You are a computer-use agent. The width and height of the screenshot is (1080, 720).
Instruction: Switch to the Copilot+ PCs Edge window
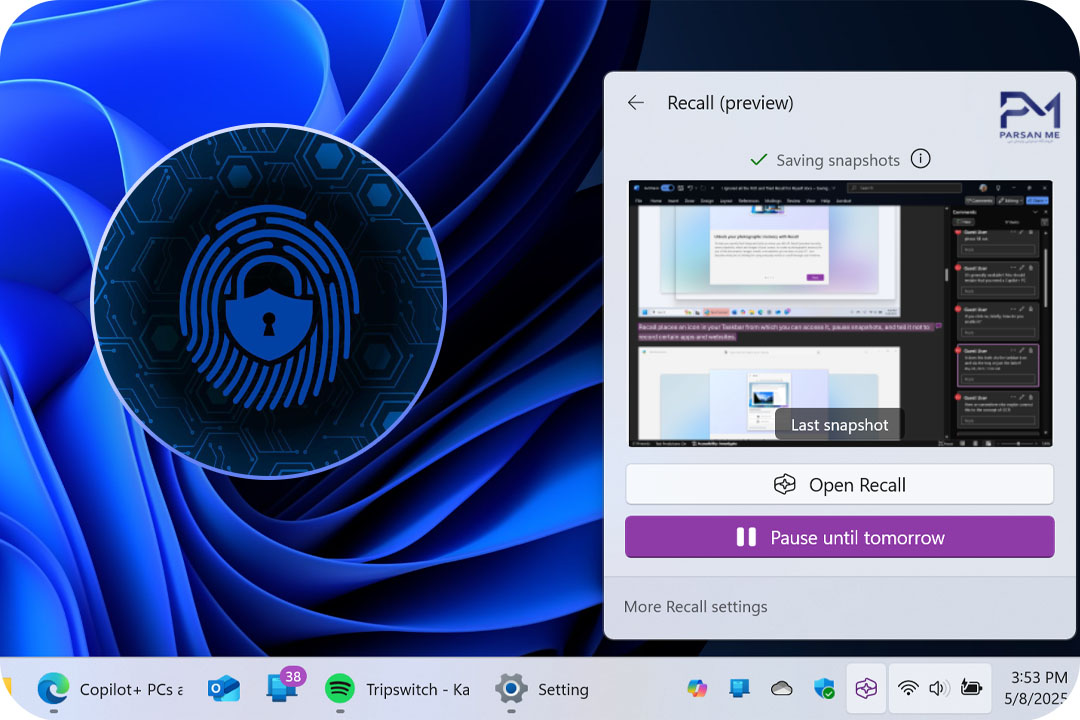[131, 690]
